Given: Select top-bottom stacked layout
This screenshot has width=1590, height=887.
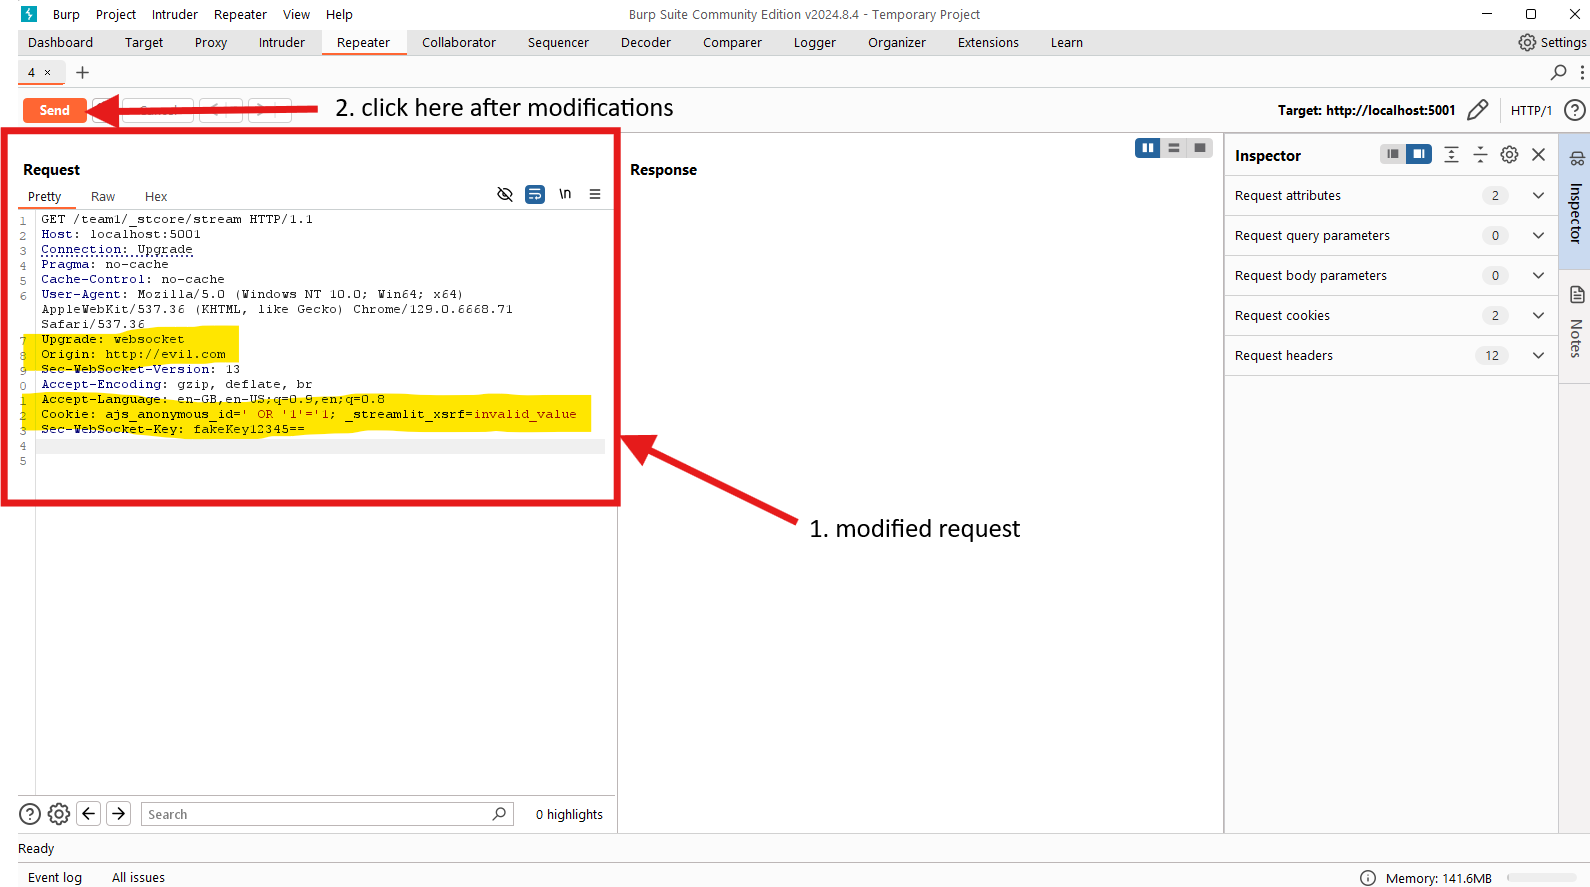Looking at the screenshot, I should pos(1174,148).
